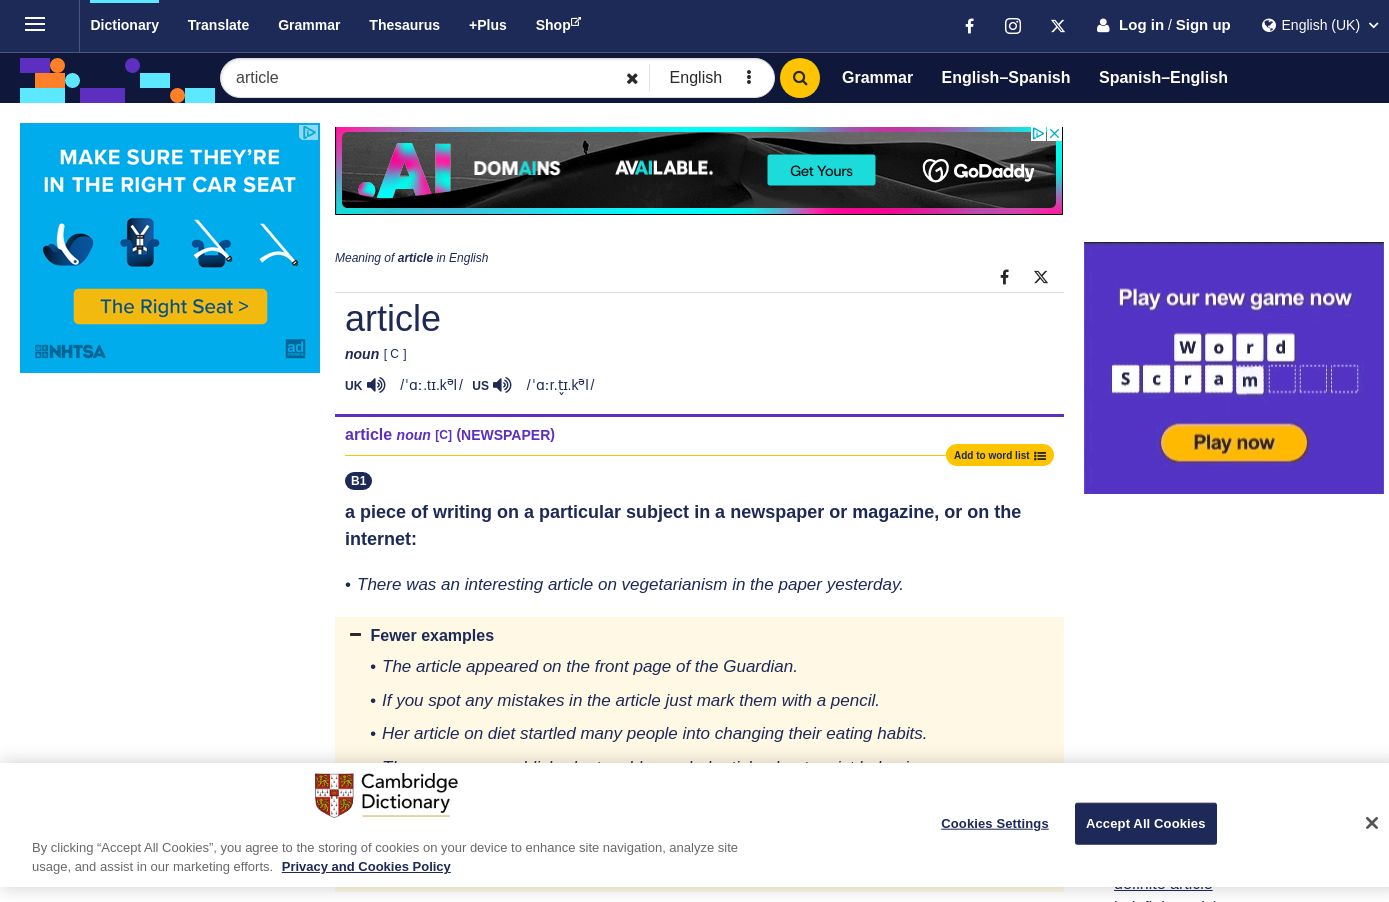The width and height of the screenshot is (1389, 902).
Task: Open Cambridge Instagram page from header
Action: (x=1012, y=26)
